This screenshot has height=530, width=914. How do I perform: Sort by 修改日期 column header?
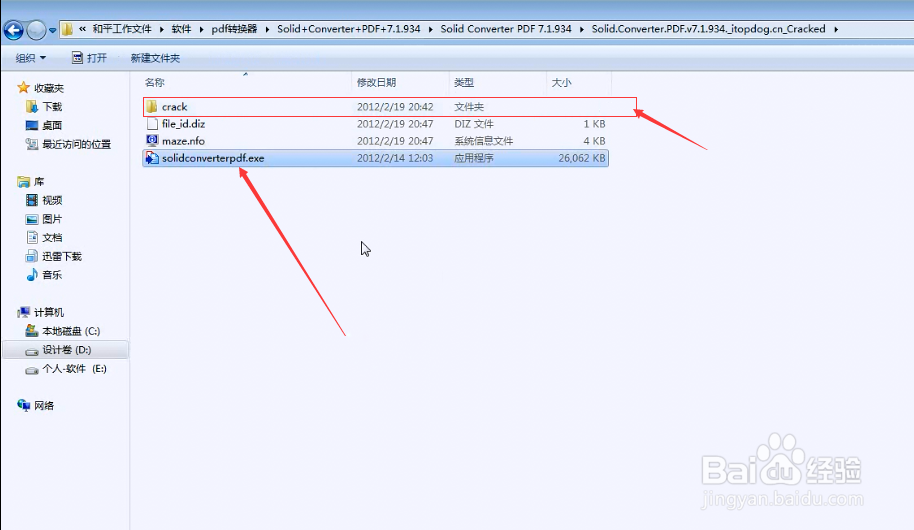(x=377, y=83)
